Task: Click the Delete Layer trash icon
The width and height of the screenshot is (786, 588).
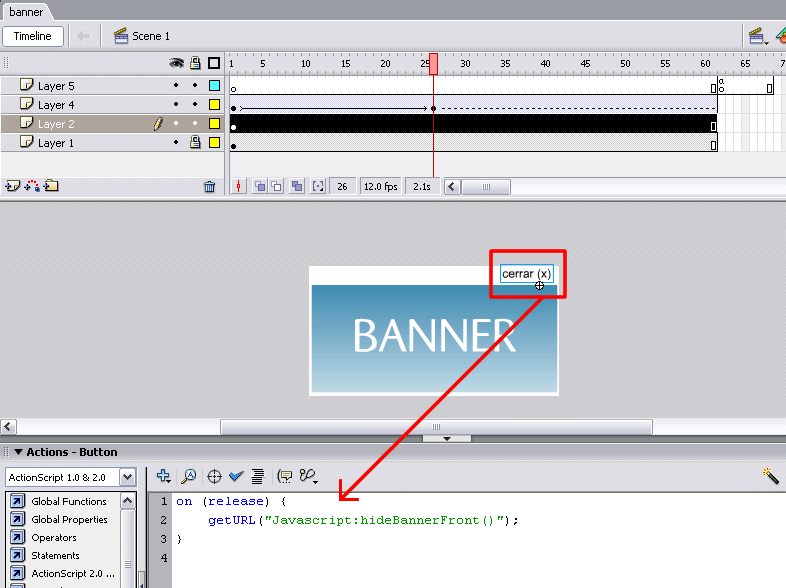Action: click(x=209, y=186)
